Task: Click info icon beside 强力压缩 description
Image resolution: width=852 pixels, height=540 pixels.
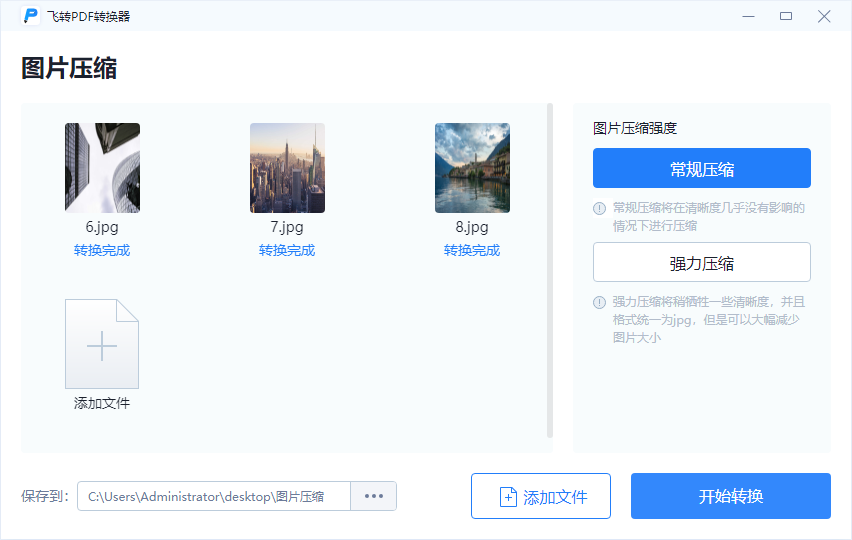Action: [x=599, y=302]
